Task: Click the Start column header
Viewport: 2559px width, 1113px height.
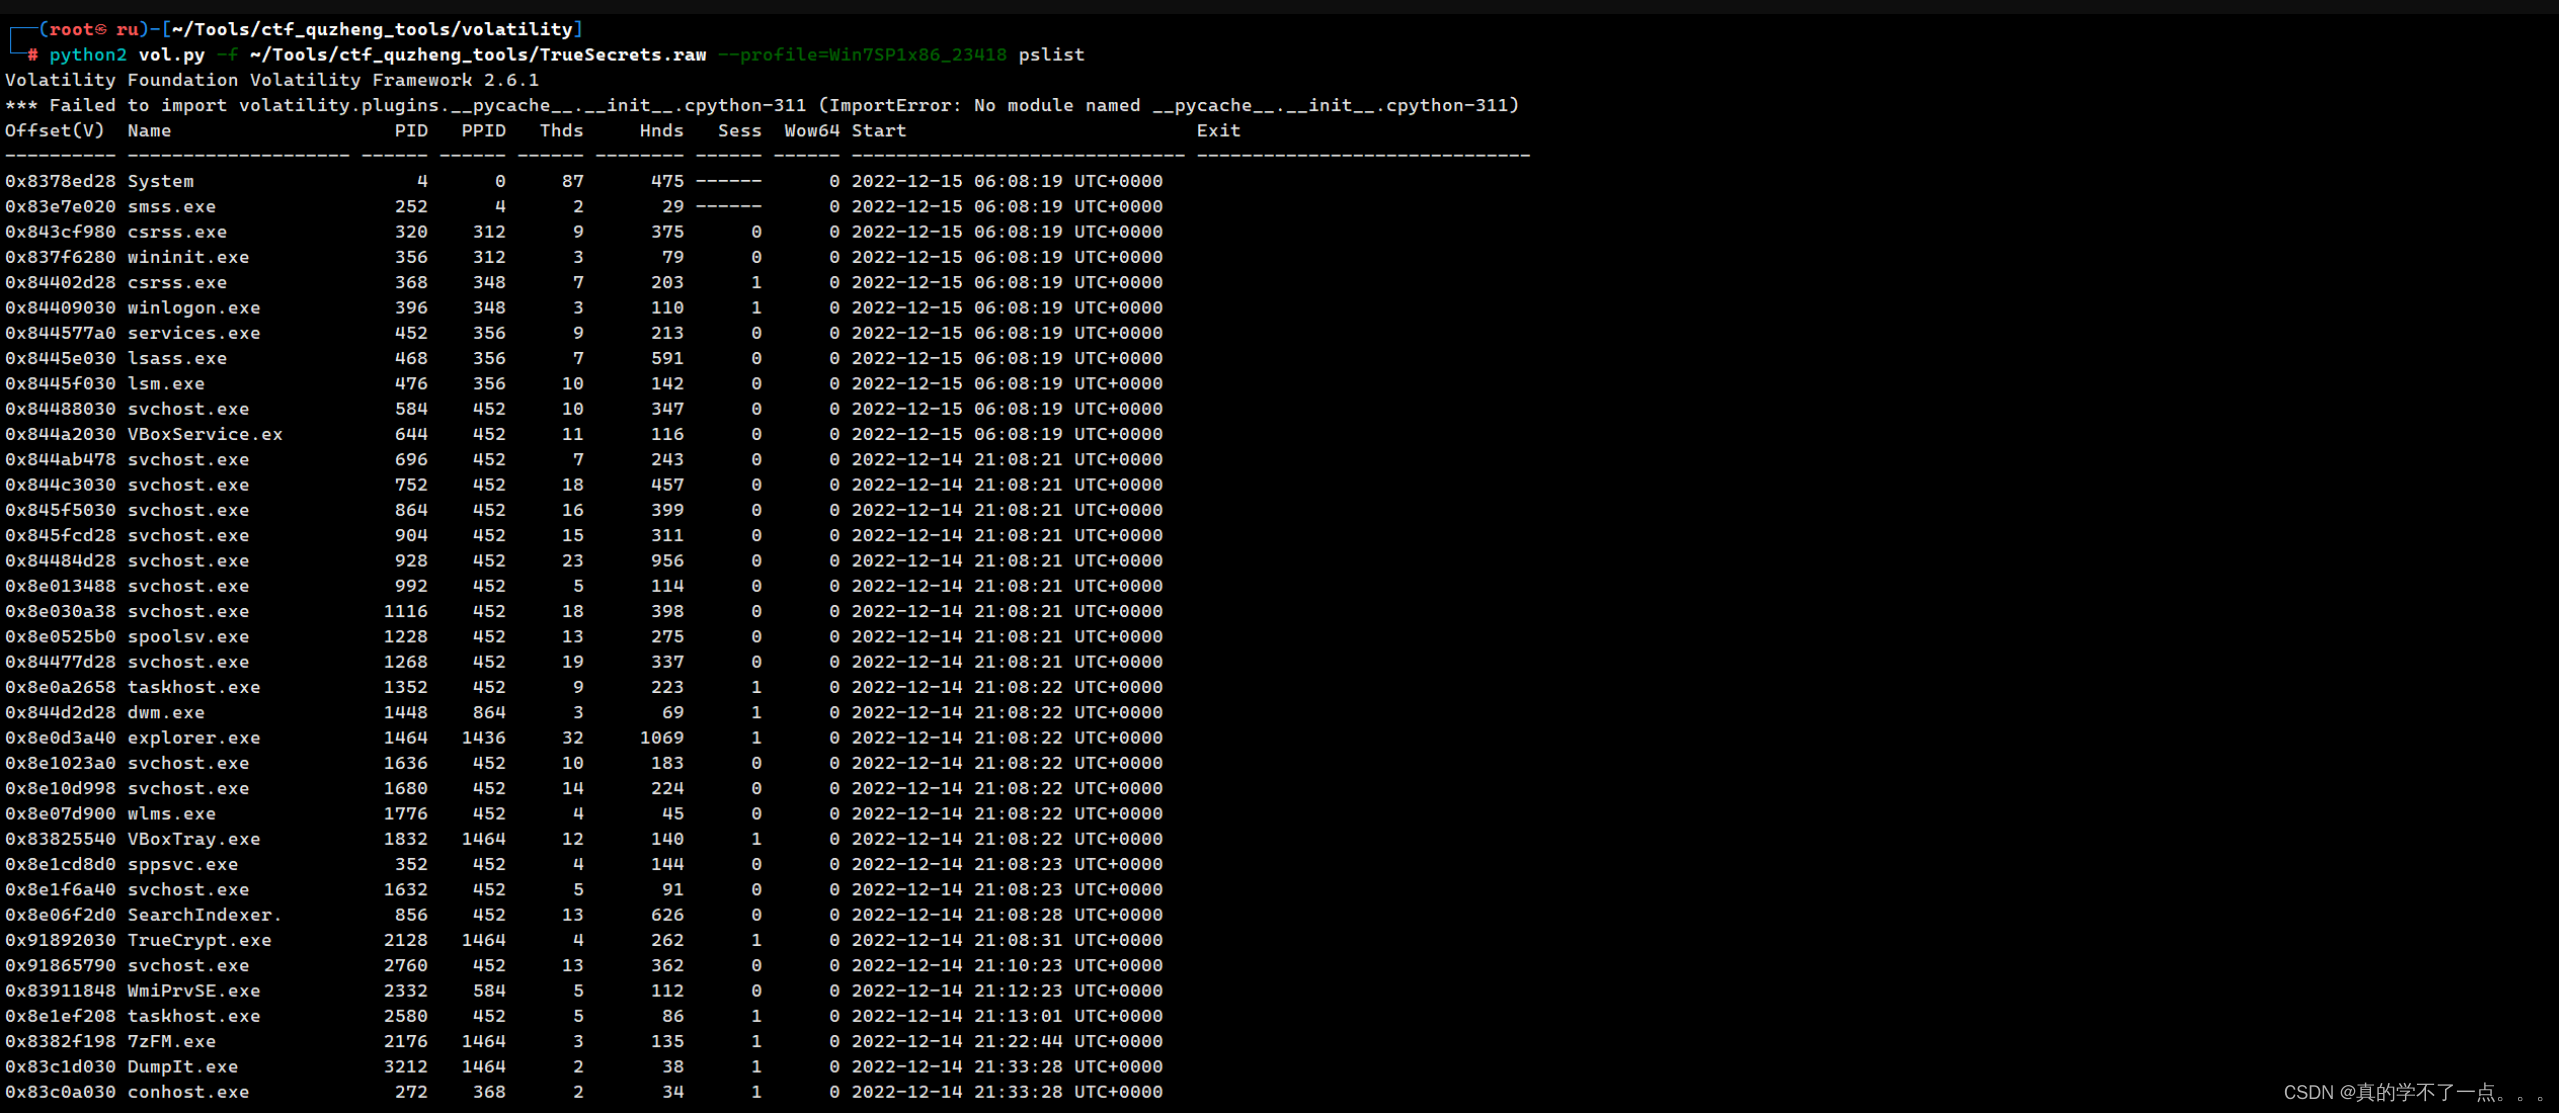Action: (x=878, y=130)
